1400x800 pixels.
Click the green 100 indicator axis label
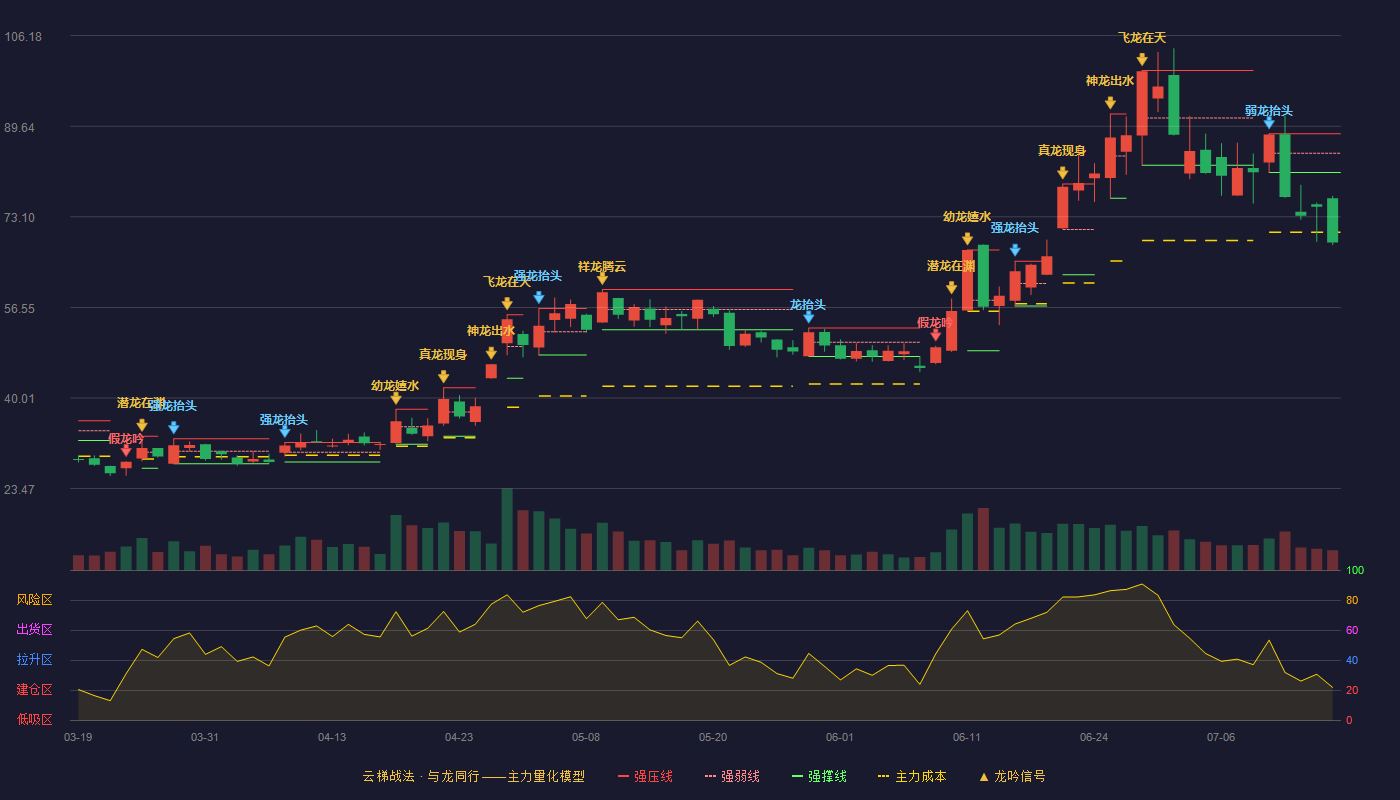(1355, 571)
